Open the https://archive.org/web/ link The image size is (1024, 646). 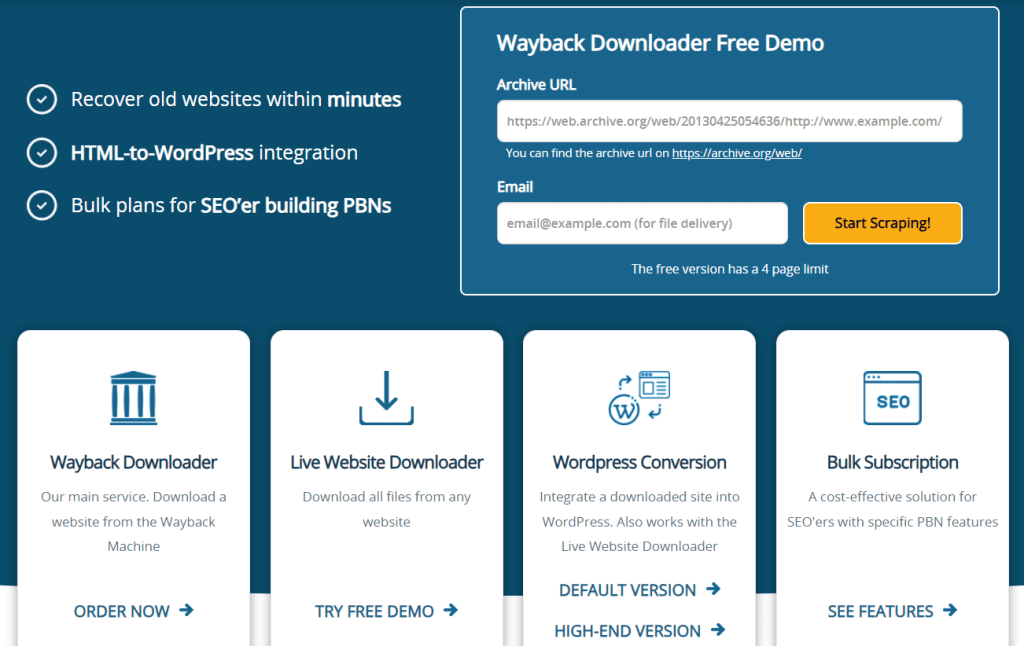737,153
